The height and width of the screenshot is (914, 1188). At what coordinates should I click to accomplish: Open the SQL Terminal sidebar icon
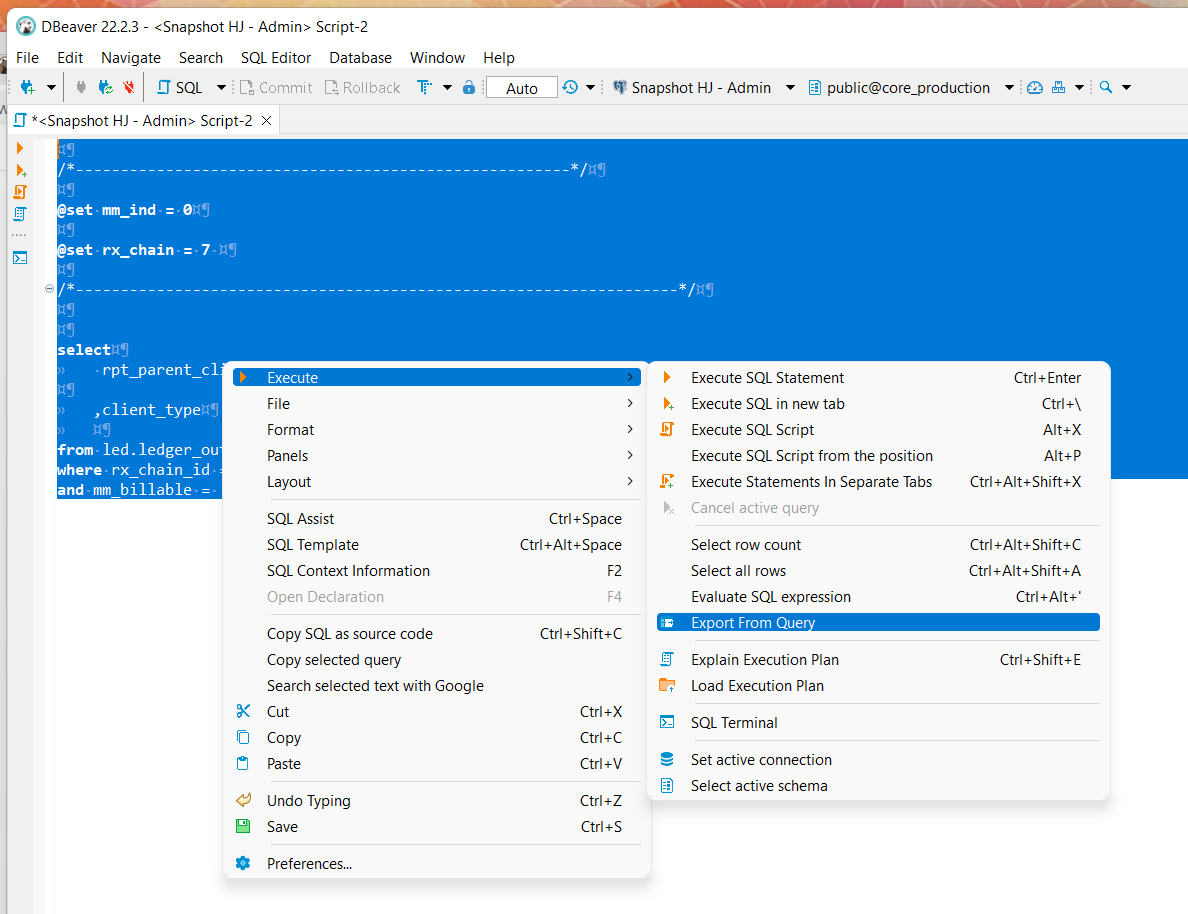(20, 258)
